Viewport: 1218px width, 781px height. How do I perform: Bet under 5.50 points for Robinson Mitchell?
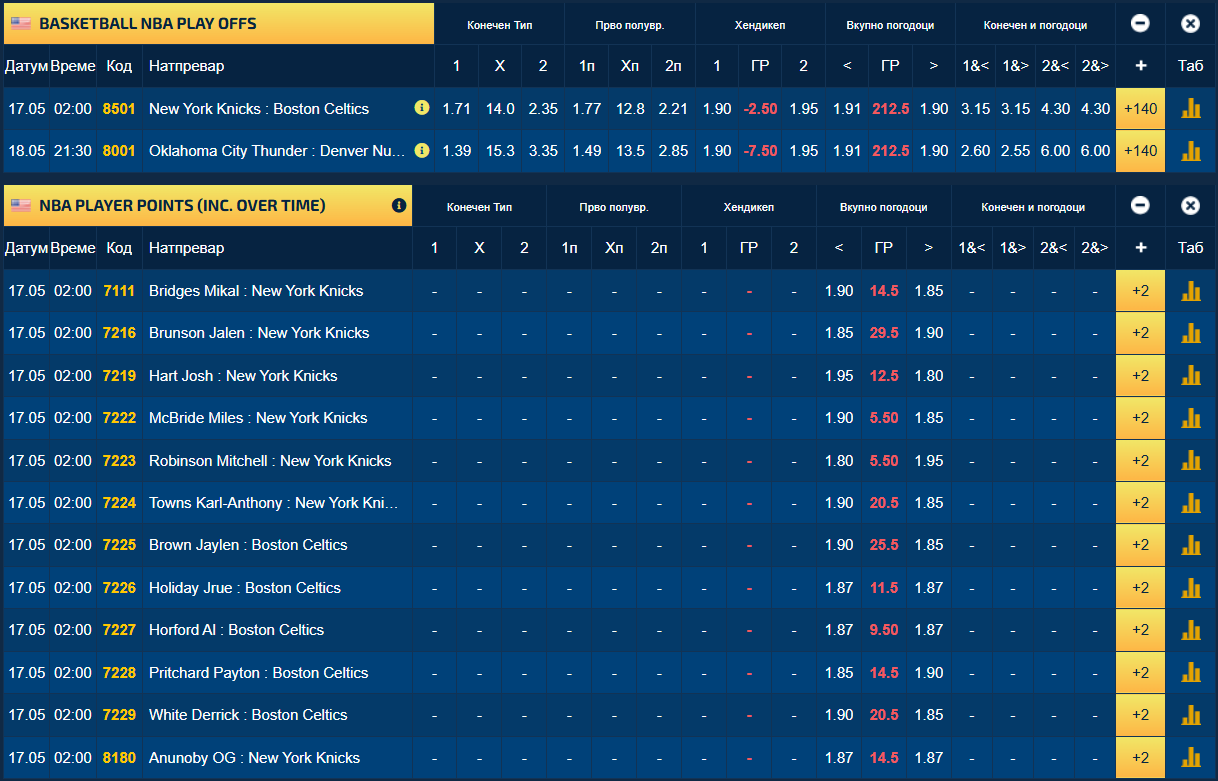839,461
